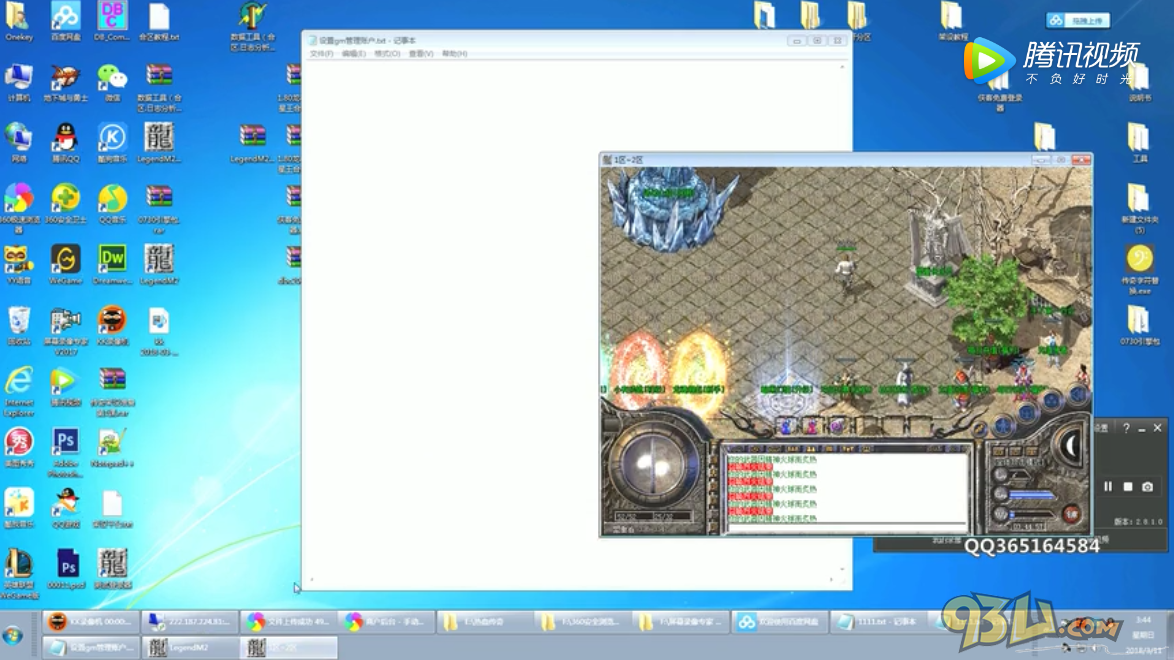Launch the Baidu Netdisk cloud shortcut
This screenshot has width=1174, height=660.
[x=65, y=21]
